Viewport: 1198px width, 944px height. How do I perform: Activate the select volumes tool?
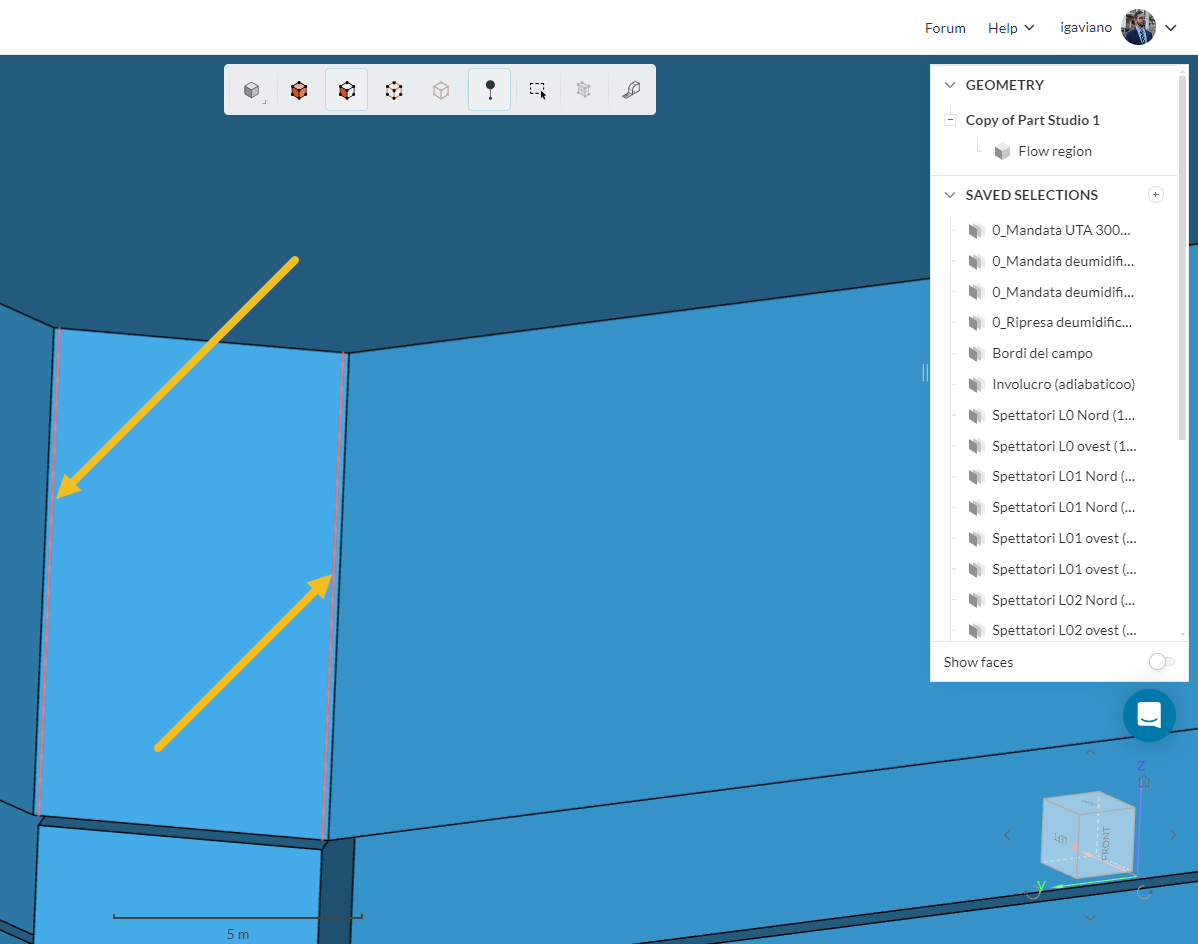pyautogui.click(x=300, y=90)
